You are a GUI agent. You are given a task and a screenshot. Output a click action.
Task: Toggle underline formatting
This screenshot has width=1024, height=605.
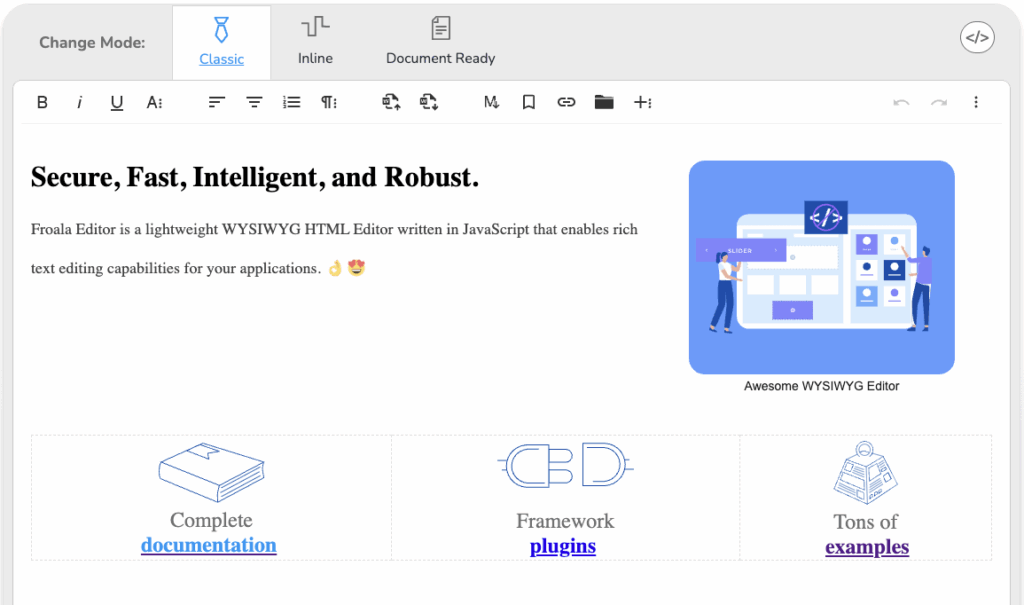117,103
